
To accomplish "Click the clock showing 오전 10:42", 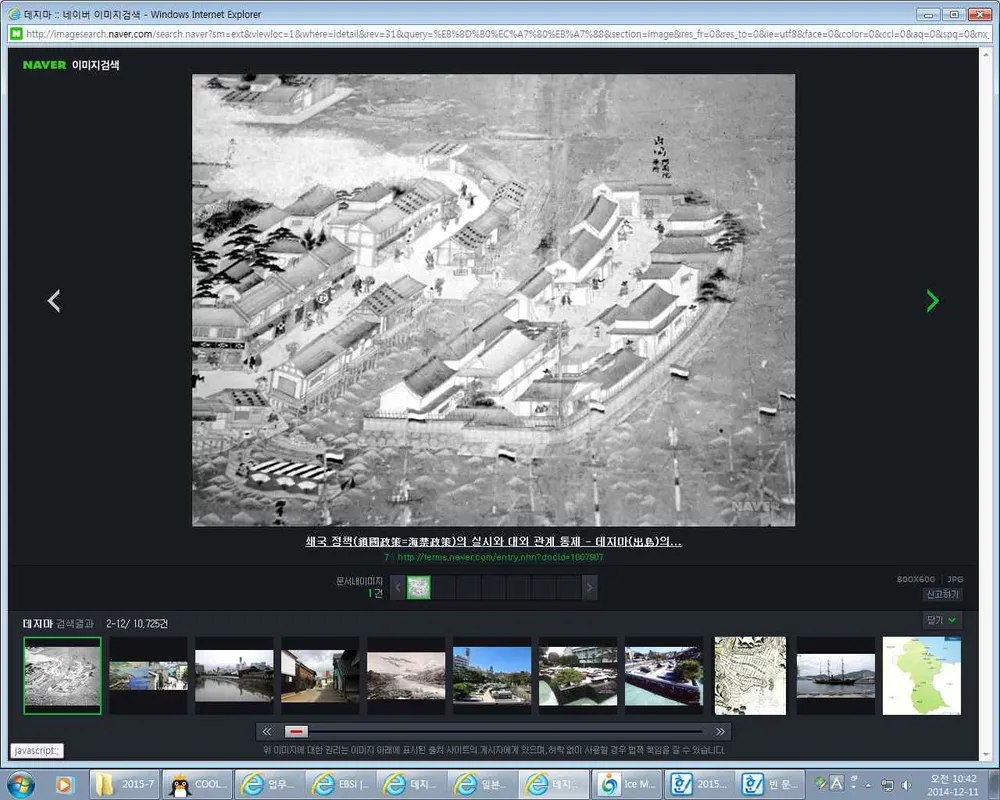I will coord(953,785).
